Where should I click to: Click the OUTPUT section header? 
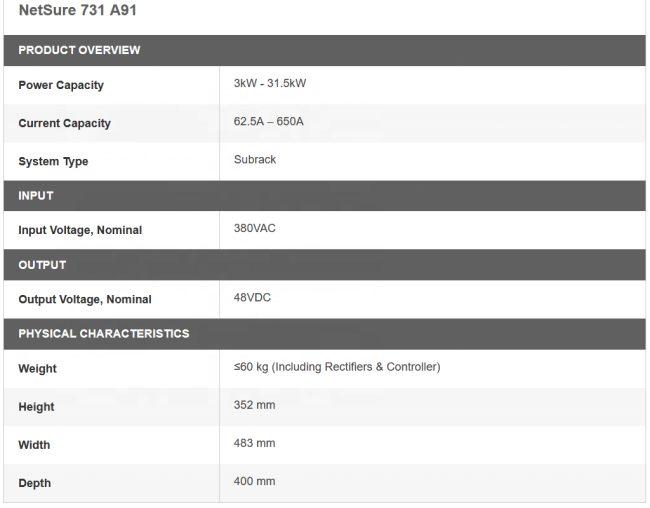click(x=325, y=265)
